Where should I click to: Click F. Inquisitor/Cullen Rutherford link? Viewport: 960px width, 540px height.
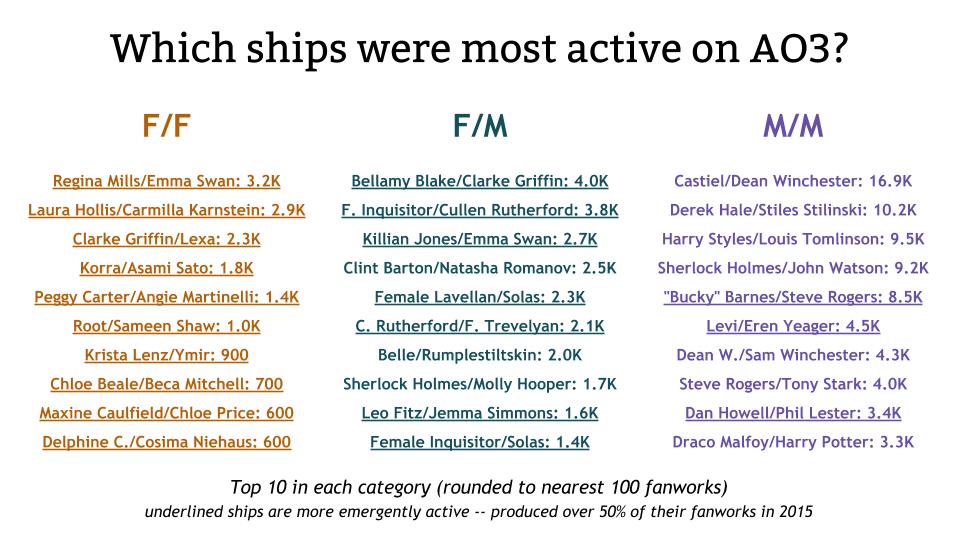(480, 210)
